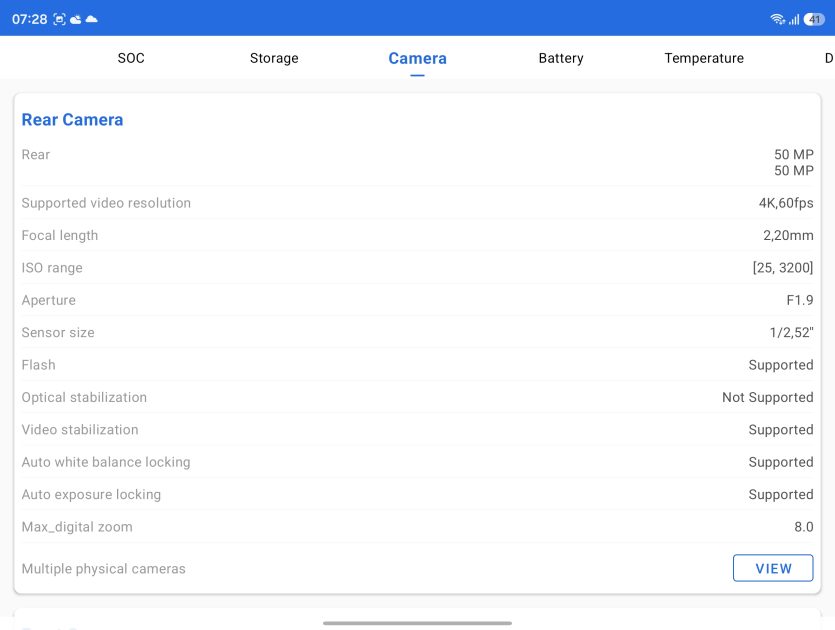Viewport: 835px width, 630px height.
Task: Tap the Focal length label
Action: tap(60, 235)
